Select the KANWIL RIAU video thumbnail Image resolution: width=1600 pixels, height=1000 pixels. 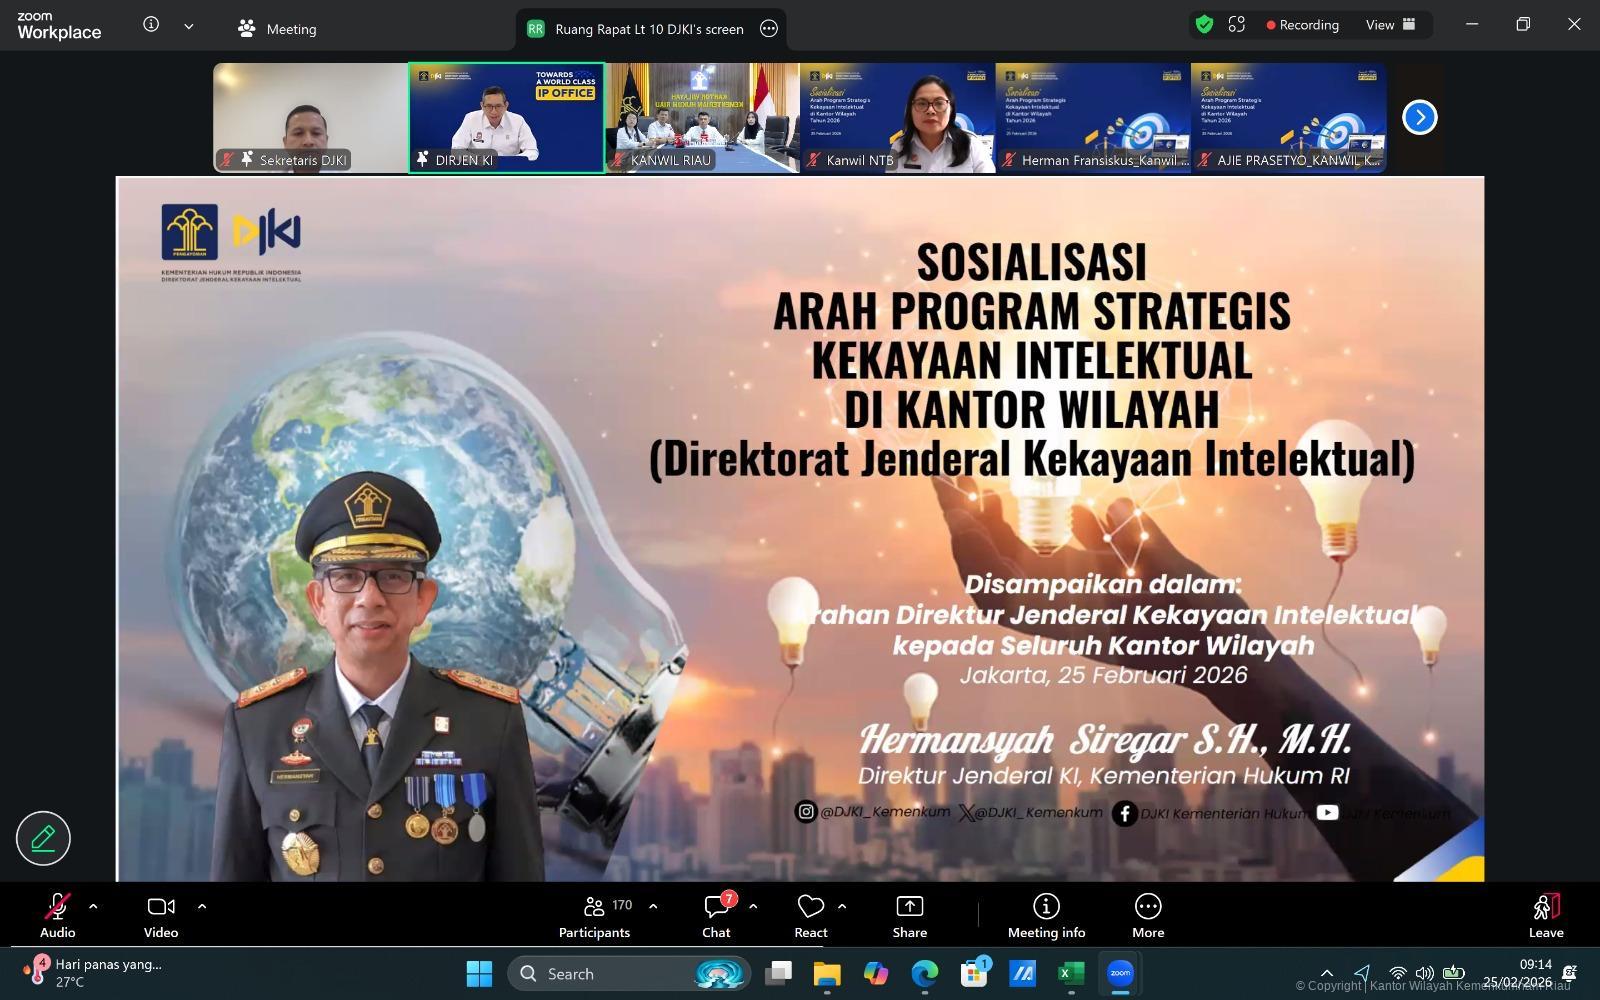pyautogui.click(x=701, y=117)
